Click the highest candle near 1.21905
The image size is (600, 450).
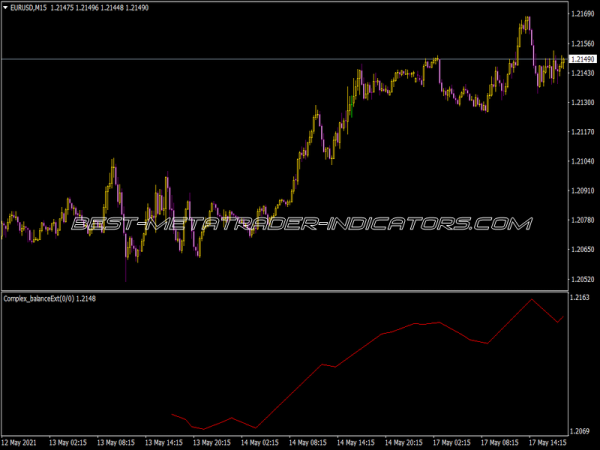point(526,18)
